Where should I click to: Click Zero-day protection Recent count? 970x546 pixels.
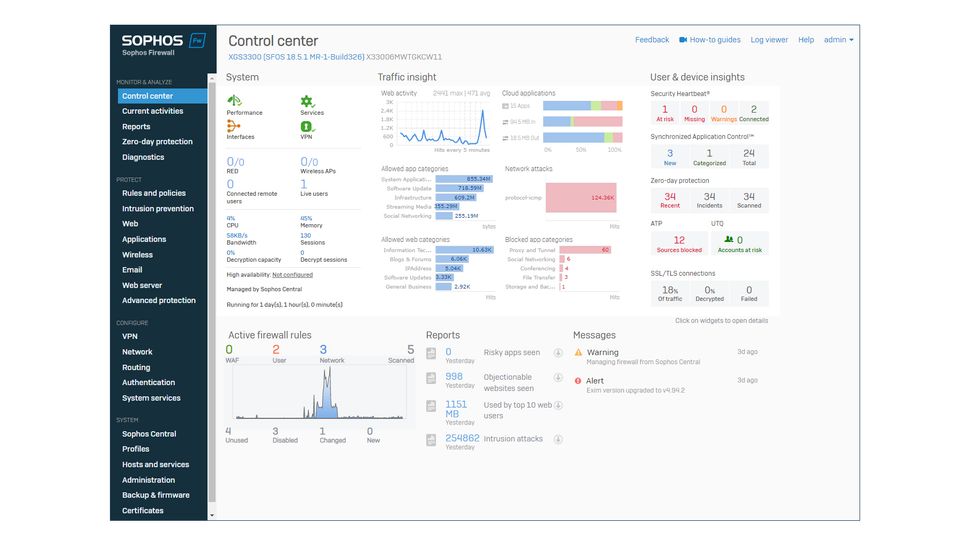point(670,200)
